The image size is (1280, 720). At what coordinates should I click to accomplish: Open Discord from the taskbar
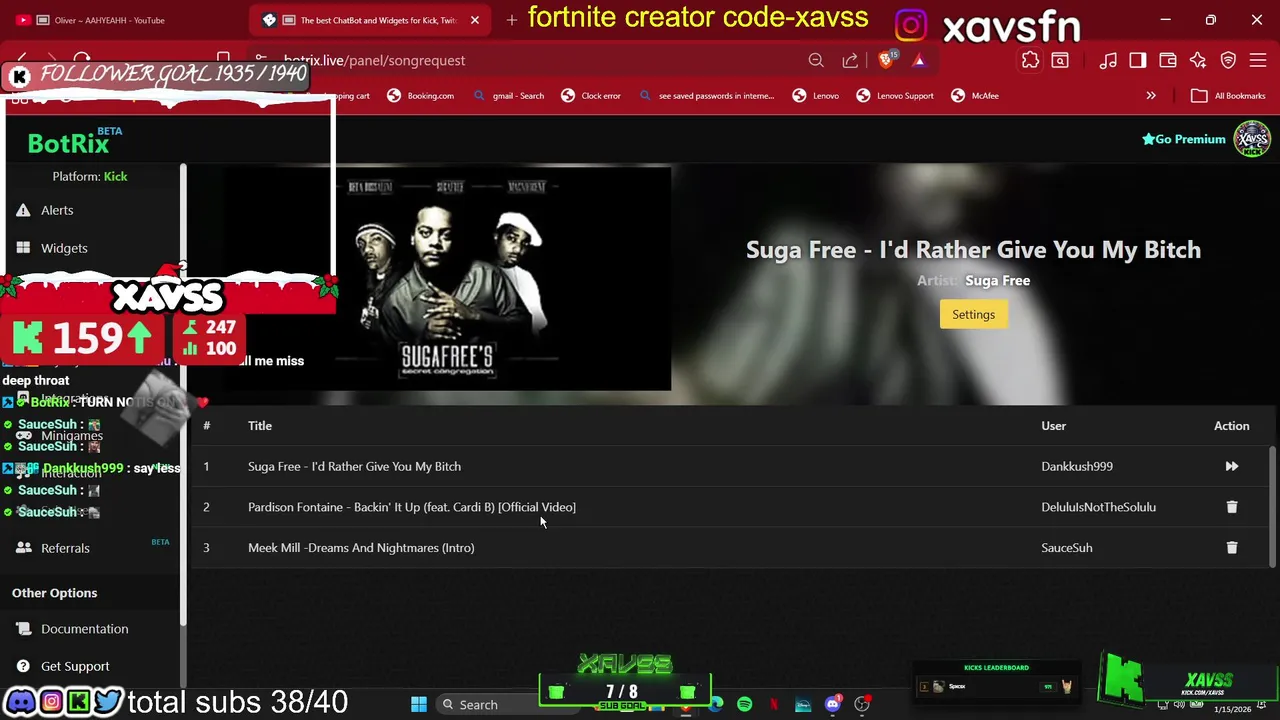click(833, 705)
